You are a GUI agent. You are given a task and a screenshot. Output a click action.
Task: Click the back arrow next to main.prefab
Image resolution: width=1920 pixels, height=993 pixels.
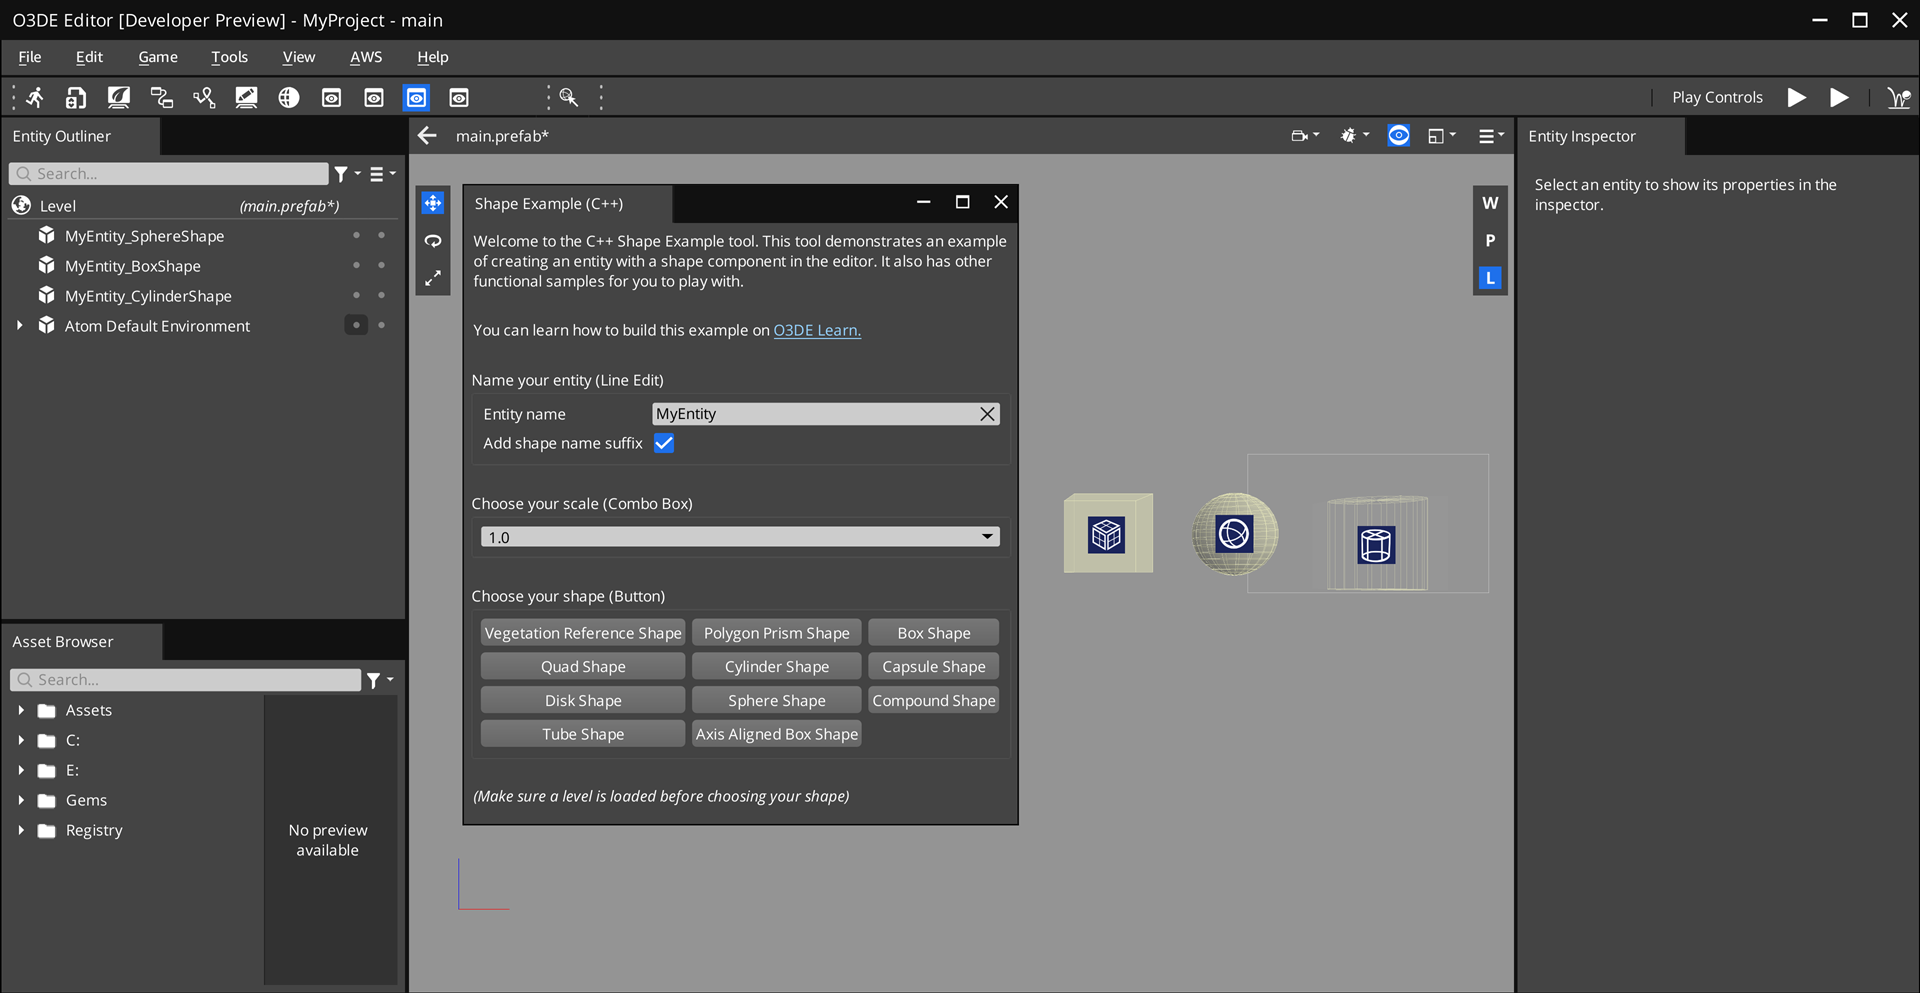tap(428, 136)
